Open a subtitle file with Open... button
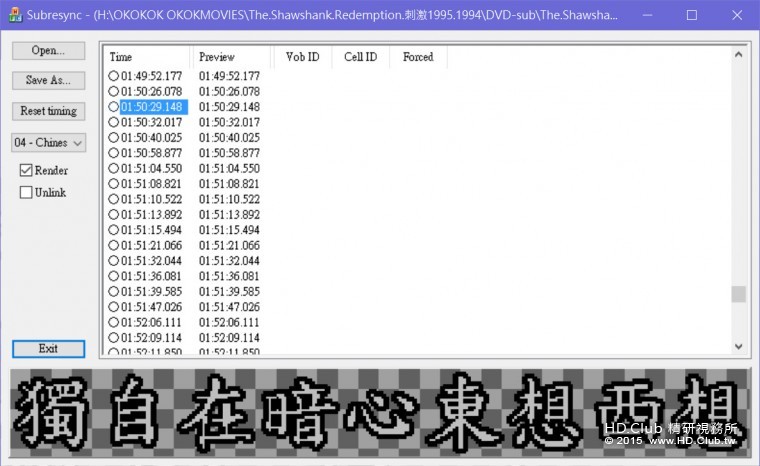Image resolution: width=760 pixels, height=466 pixels. click(x=48, y=50)
